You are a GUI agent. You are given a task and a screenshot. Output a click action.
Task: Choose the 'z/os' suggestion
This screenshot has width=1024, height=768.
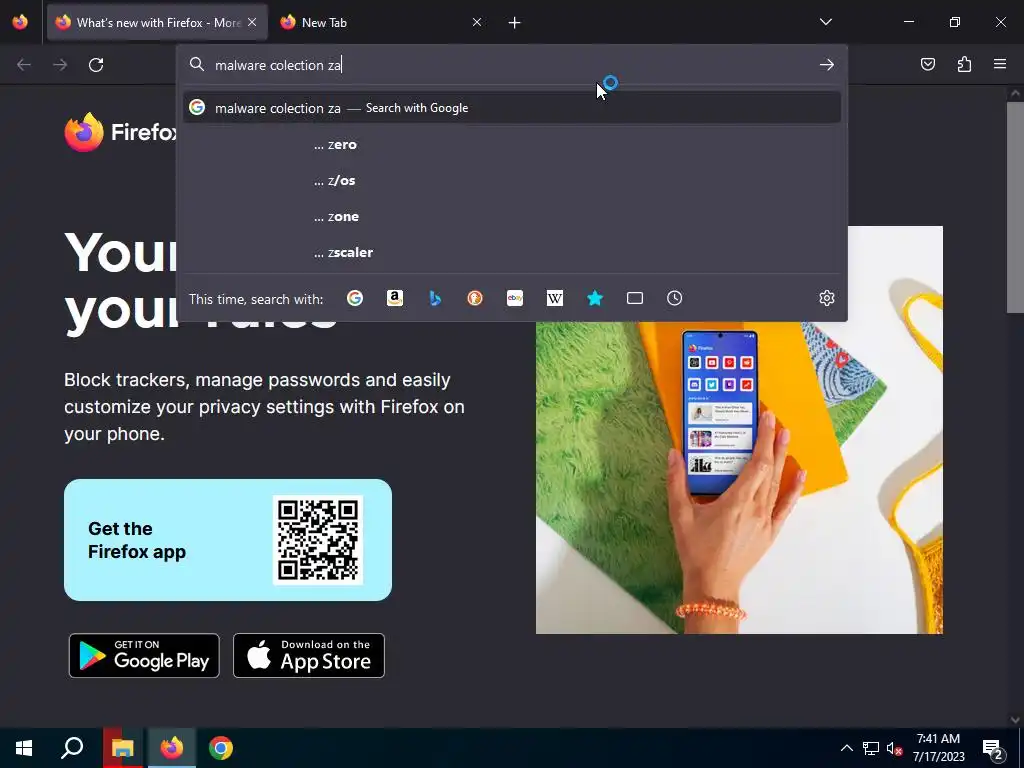pyautogui.click(x=512, y=180)
